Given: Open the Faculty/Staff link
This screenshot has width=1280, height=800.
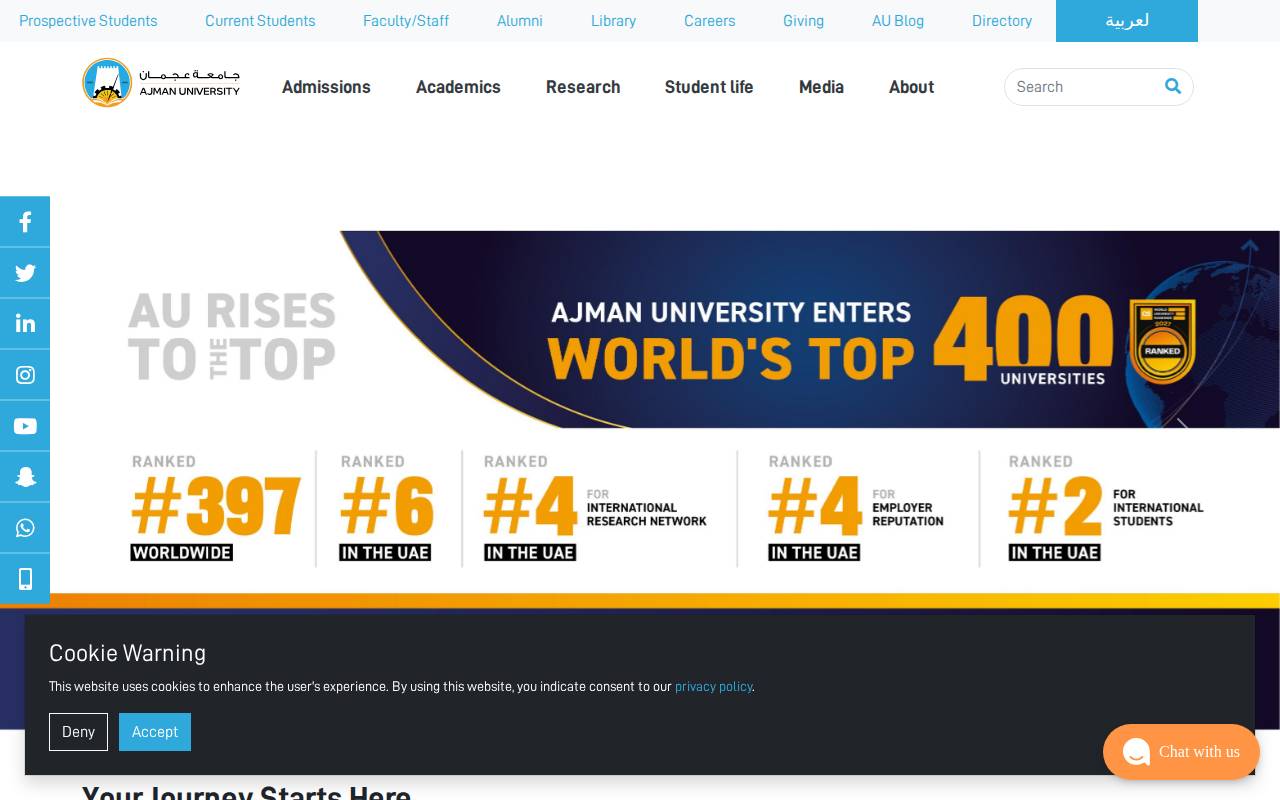Looking at the screenshot, I should (406, 21).
